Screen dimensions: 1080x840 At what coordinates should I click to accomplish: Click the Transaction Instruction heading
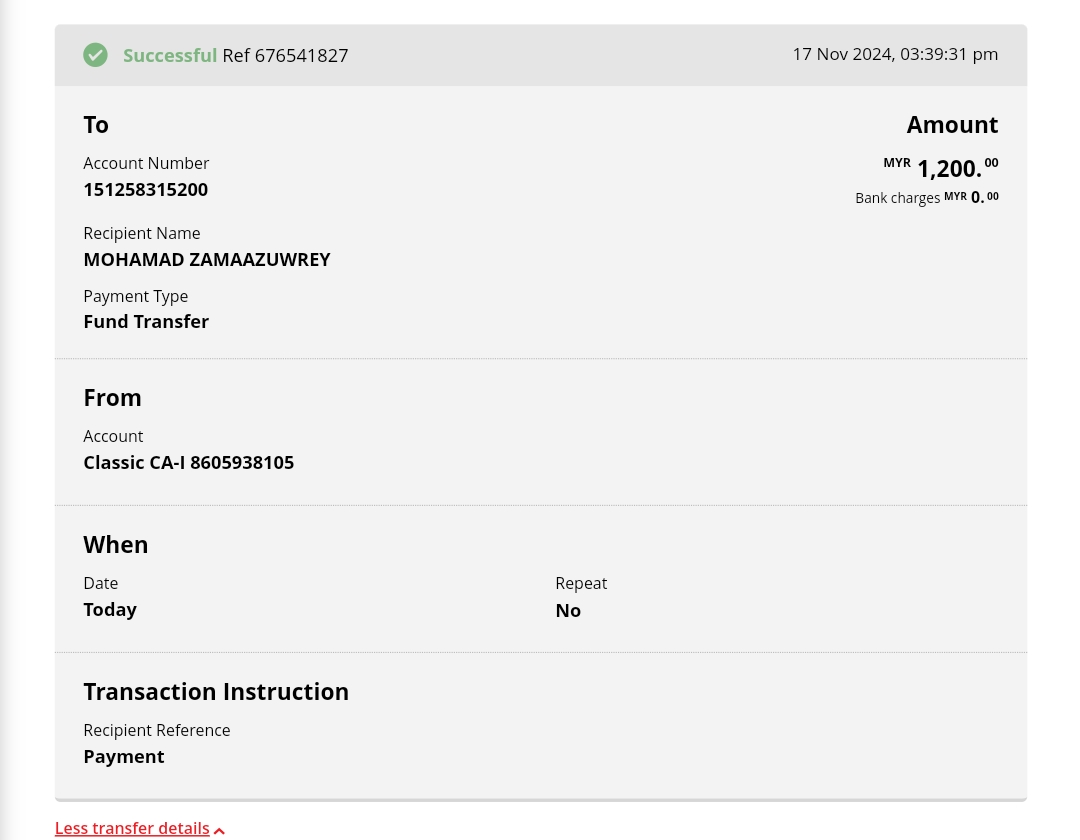tap(216, 691)
